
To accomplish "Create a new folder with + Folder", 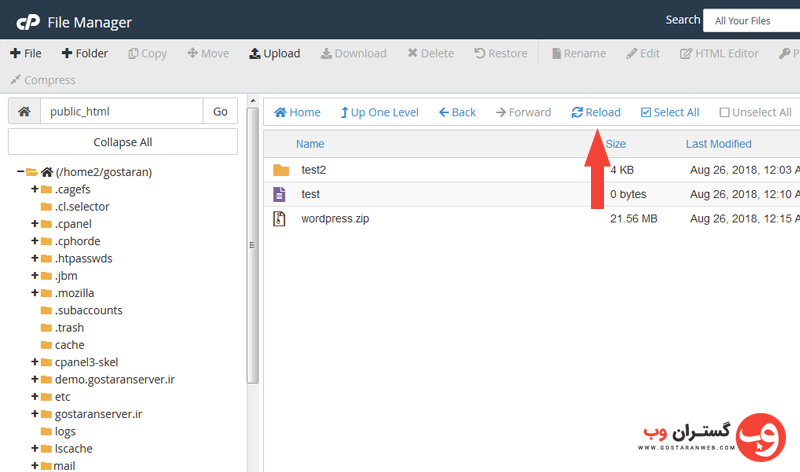I will 67,54.
